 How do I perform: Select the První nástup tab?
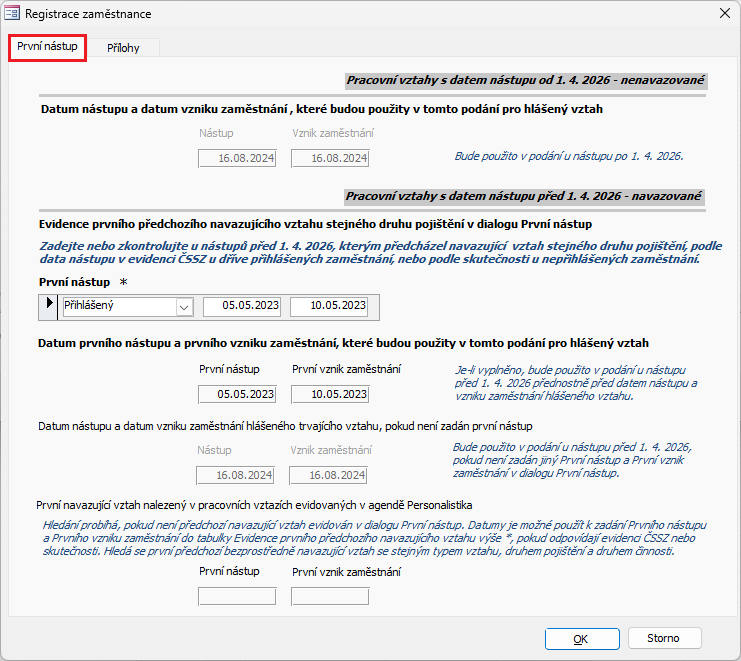click(x=47, y=47)
